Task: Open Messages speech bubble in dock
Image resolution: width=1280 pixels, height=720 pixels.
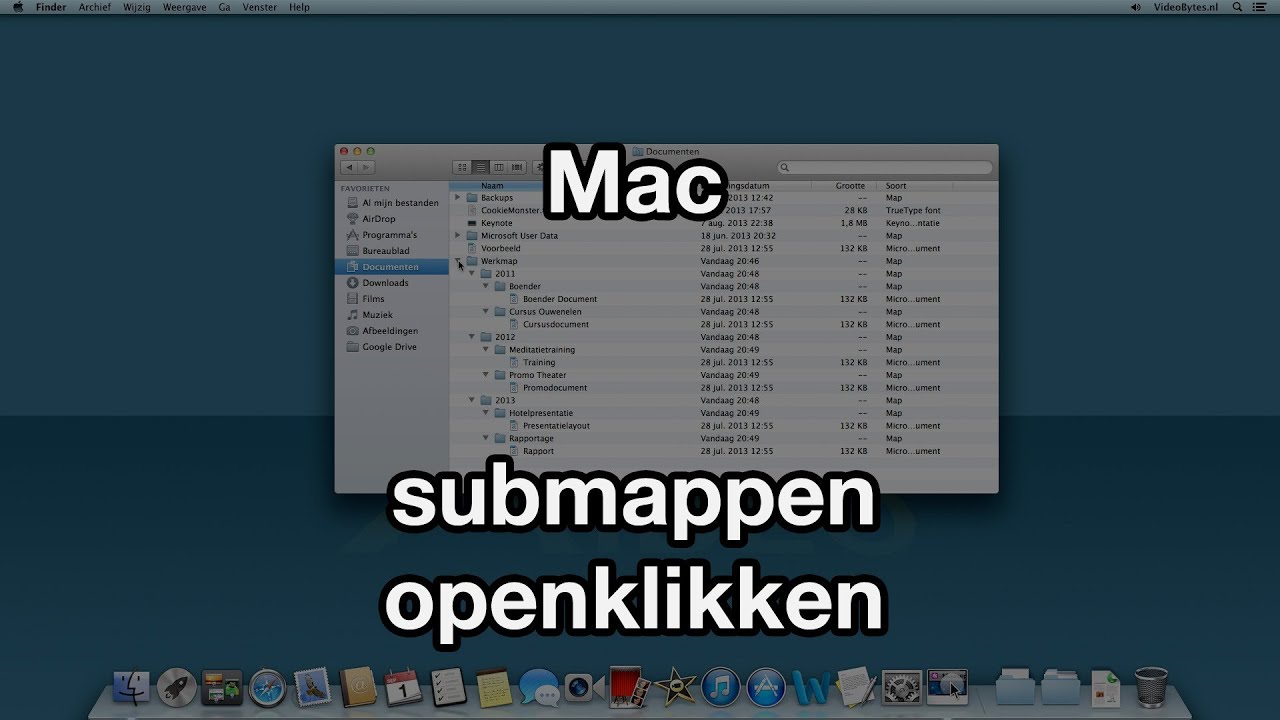Action: pyautogui.click(x=539, y=688)
